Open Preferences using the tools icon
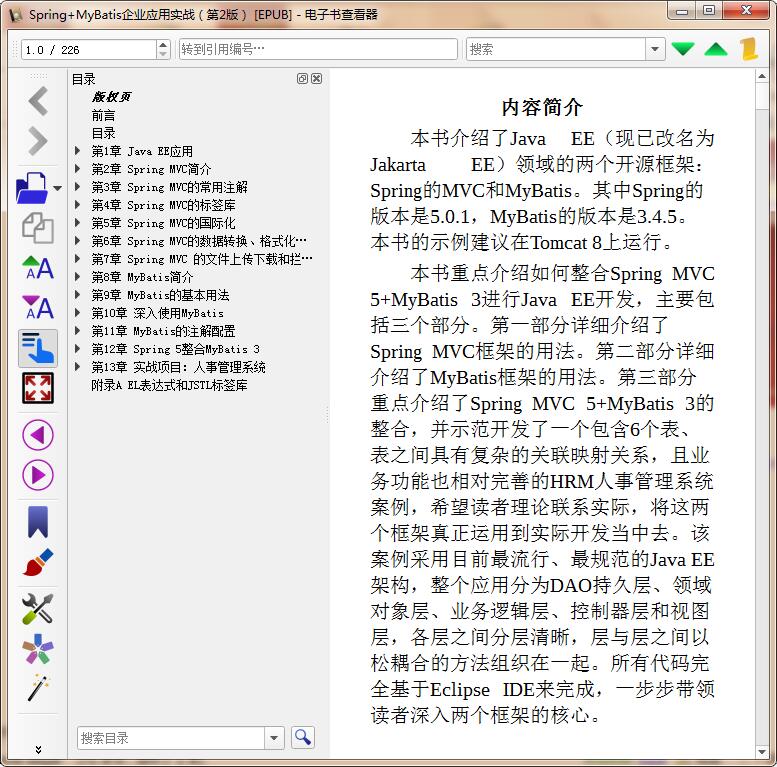Image resolution: width=777 pixels, height=767 pixels. coord(38,609)
